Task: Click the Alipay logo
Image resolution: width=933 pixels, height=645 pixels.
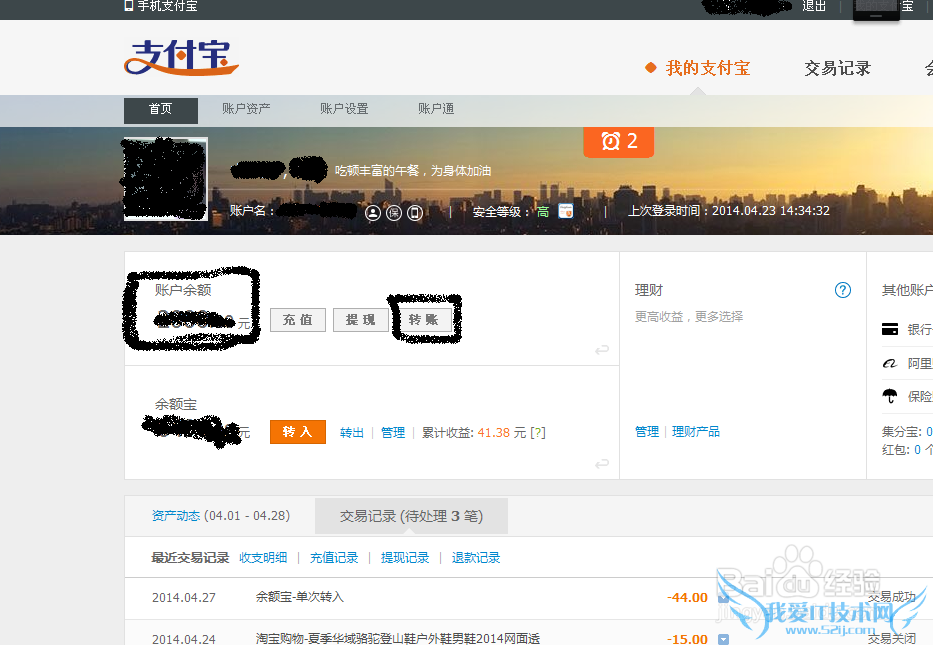Action: [181, 58]
